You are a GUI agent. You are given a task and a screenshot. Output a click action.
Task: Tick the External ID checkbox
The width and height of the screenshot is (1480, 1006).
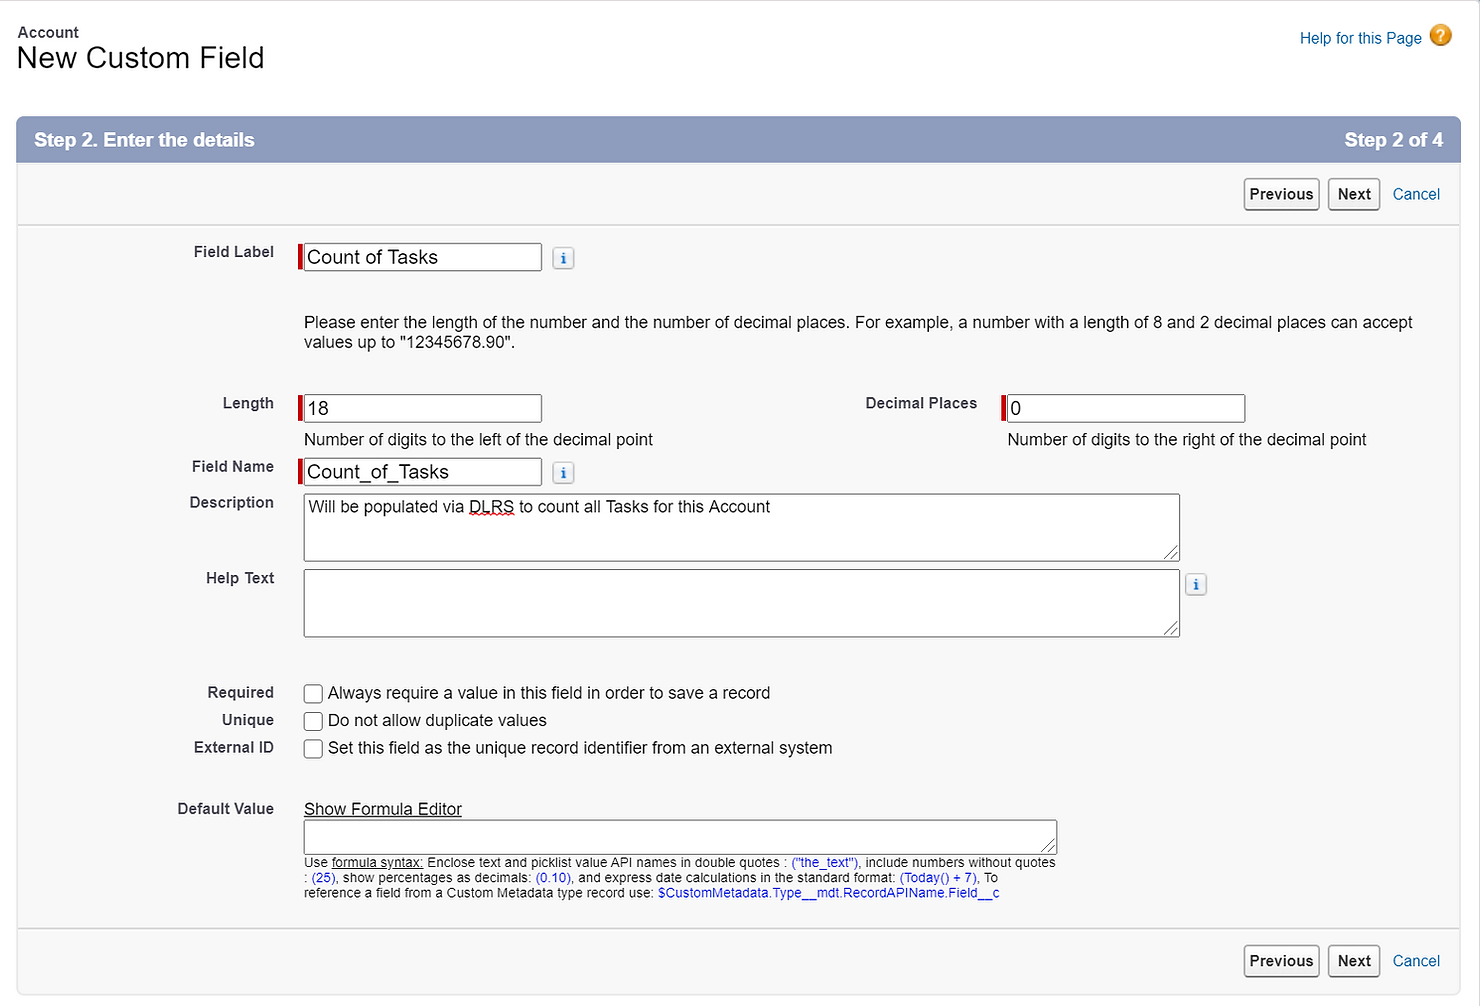coord(313,748)
